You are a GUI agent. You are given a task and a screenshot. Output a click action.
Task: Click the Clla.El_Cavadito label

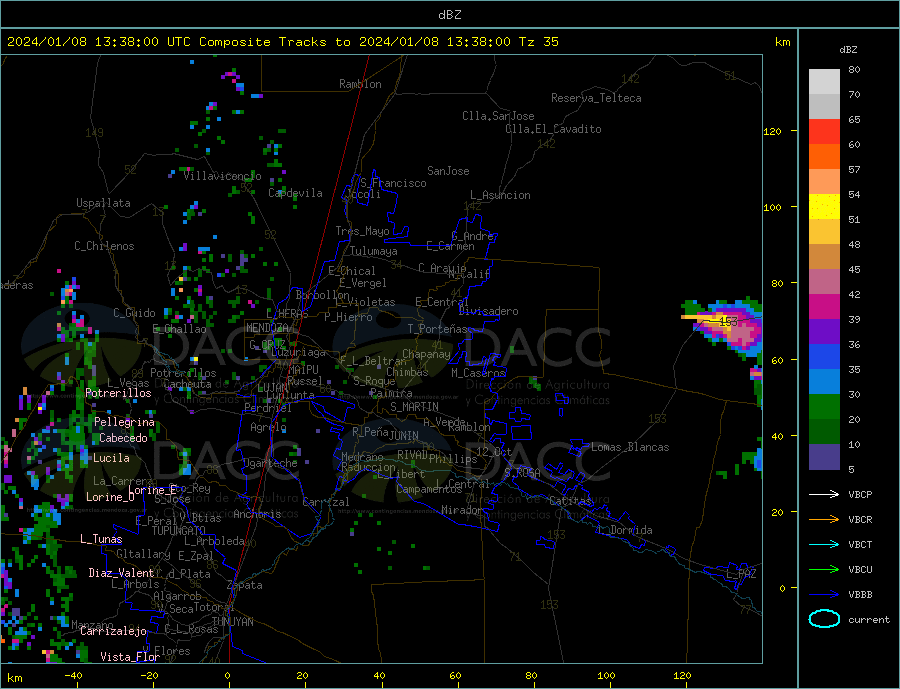click(x=553, y=129)
